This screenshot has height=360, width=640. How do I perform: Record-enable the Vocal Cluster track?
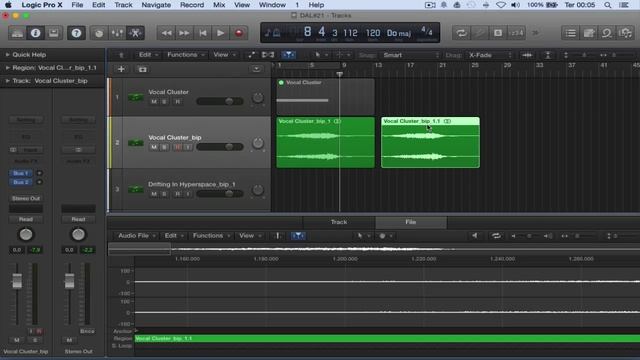point(178,102)
